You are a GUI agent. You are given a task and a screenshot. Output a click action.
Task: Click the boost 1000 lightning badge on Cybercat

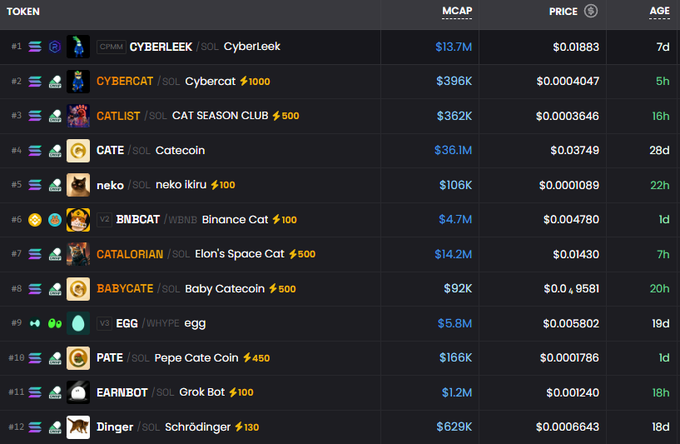[x=255, y=81]
